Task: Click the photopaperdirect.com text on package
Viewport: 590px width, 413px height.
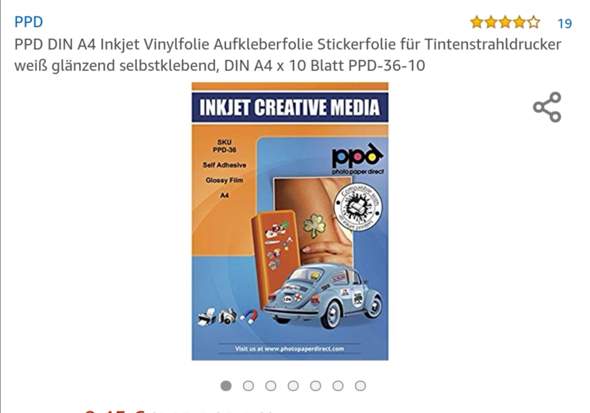Action: (289, 349)
